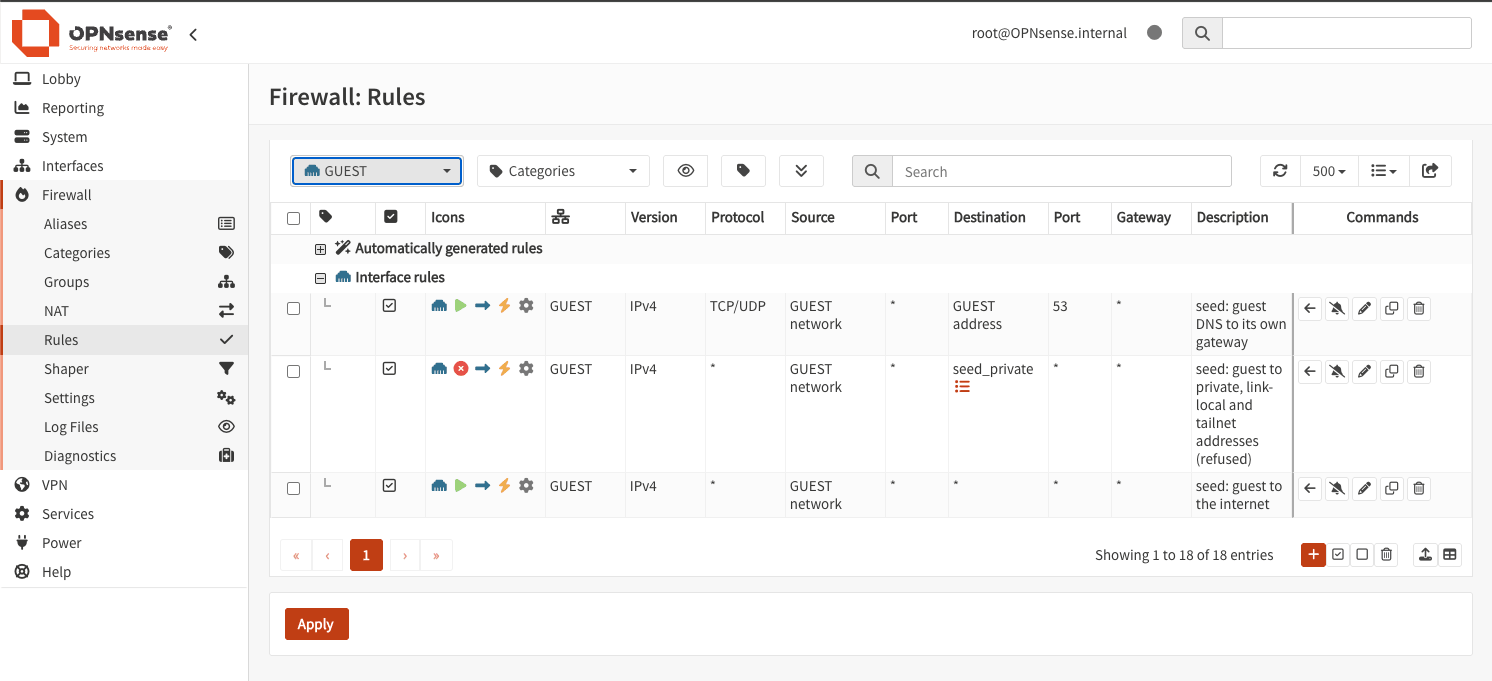Screen dimensions: 1492x681
Task: Open the Categories dropdown
Action: tap(563, 171)
